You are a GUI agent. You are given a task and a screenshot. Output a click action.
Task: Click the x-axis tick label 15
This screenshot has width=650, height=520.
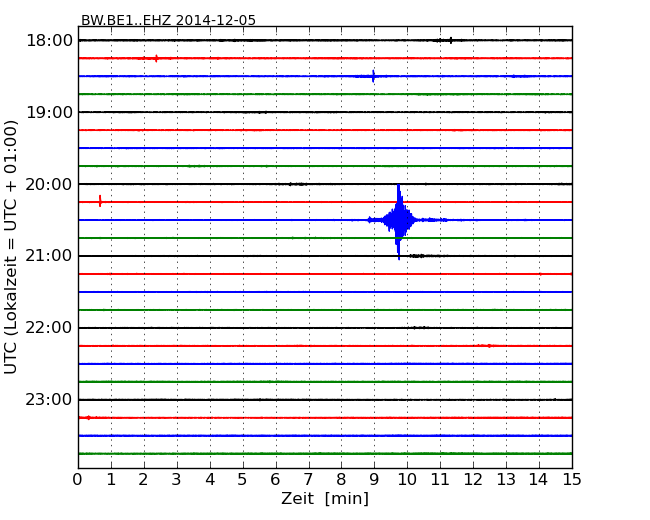click(x=572, y=480)
